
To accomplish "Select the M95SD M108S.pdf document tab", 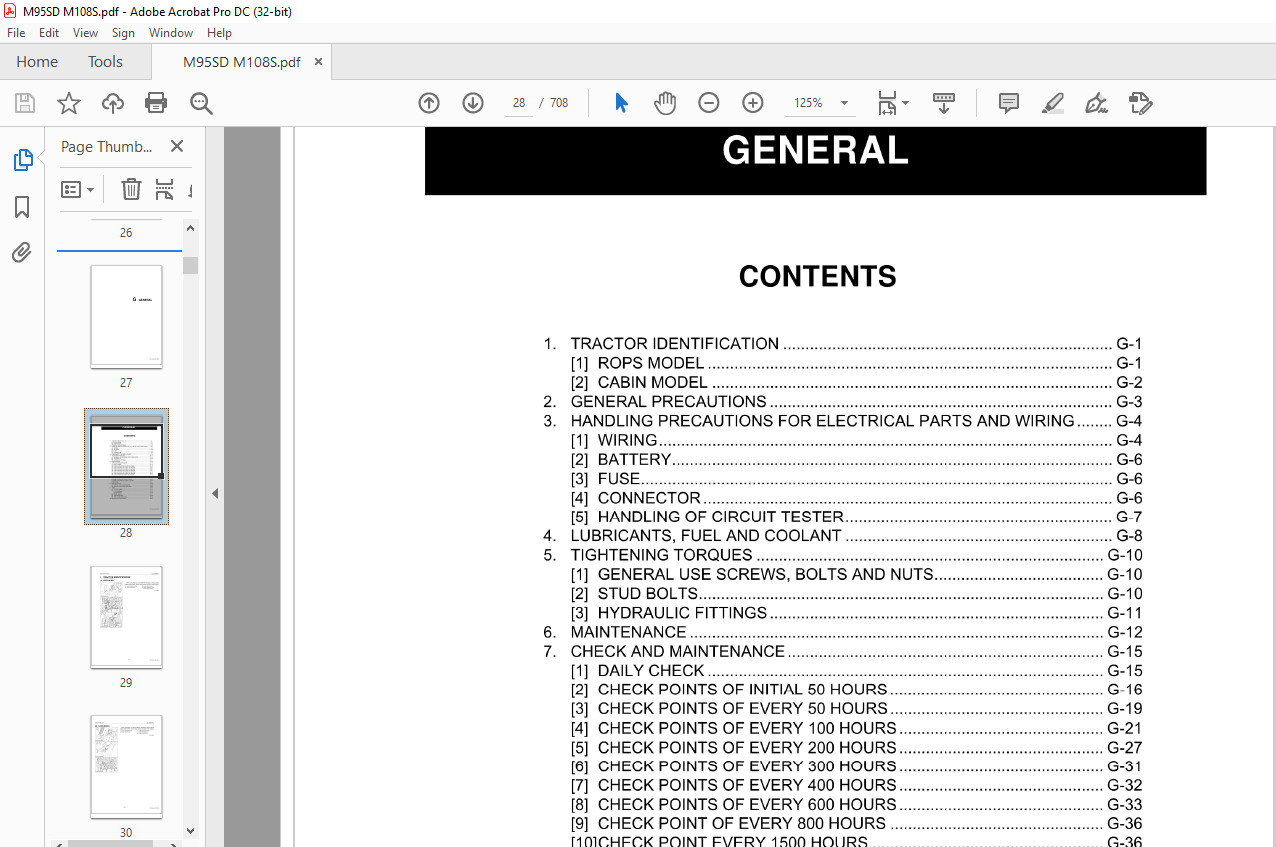I will 241,62.
